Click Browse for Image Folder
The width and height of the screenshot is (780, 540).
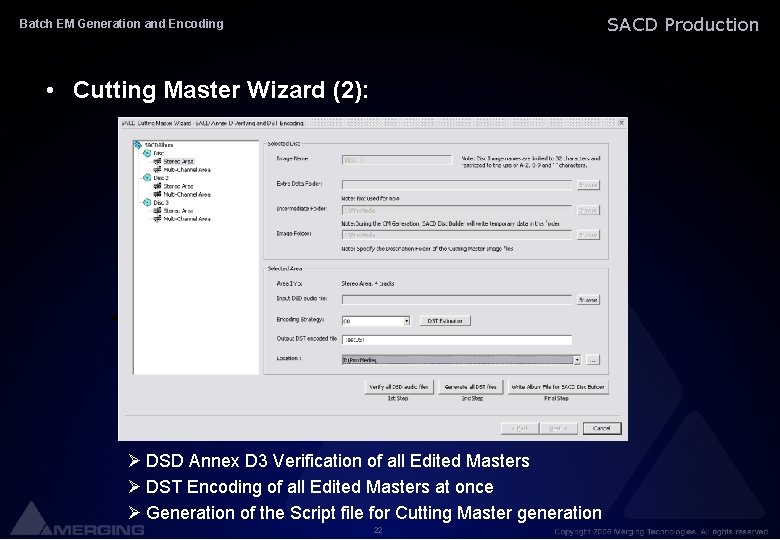point(588,235)
